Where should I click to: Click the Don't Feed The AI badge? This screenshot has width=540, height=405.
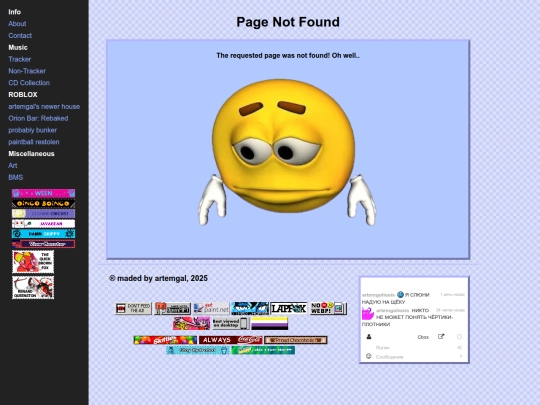click(x=133, y=309)
